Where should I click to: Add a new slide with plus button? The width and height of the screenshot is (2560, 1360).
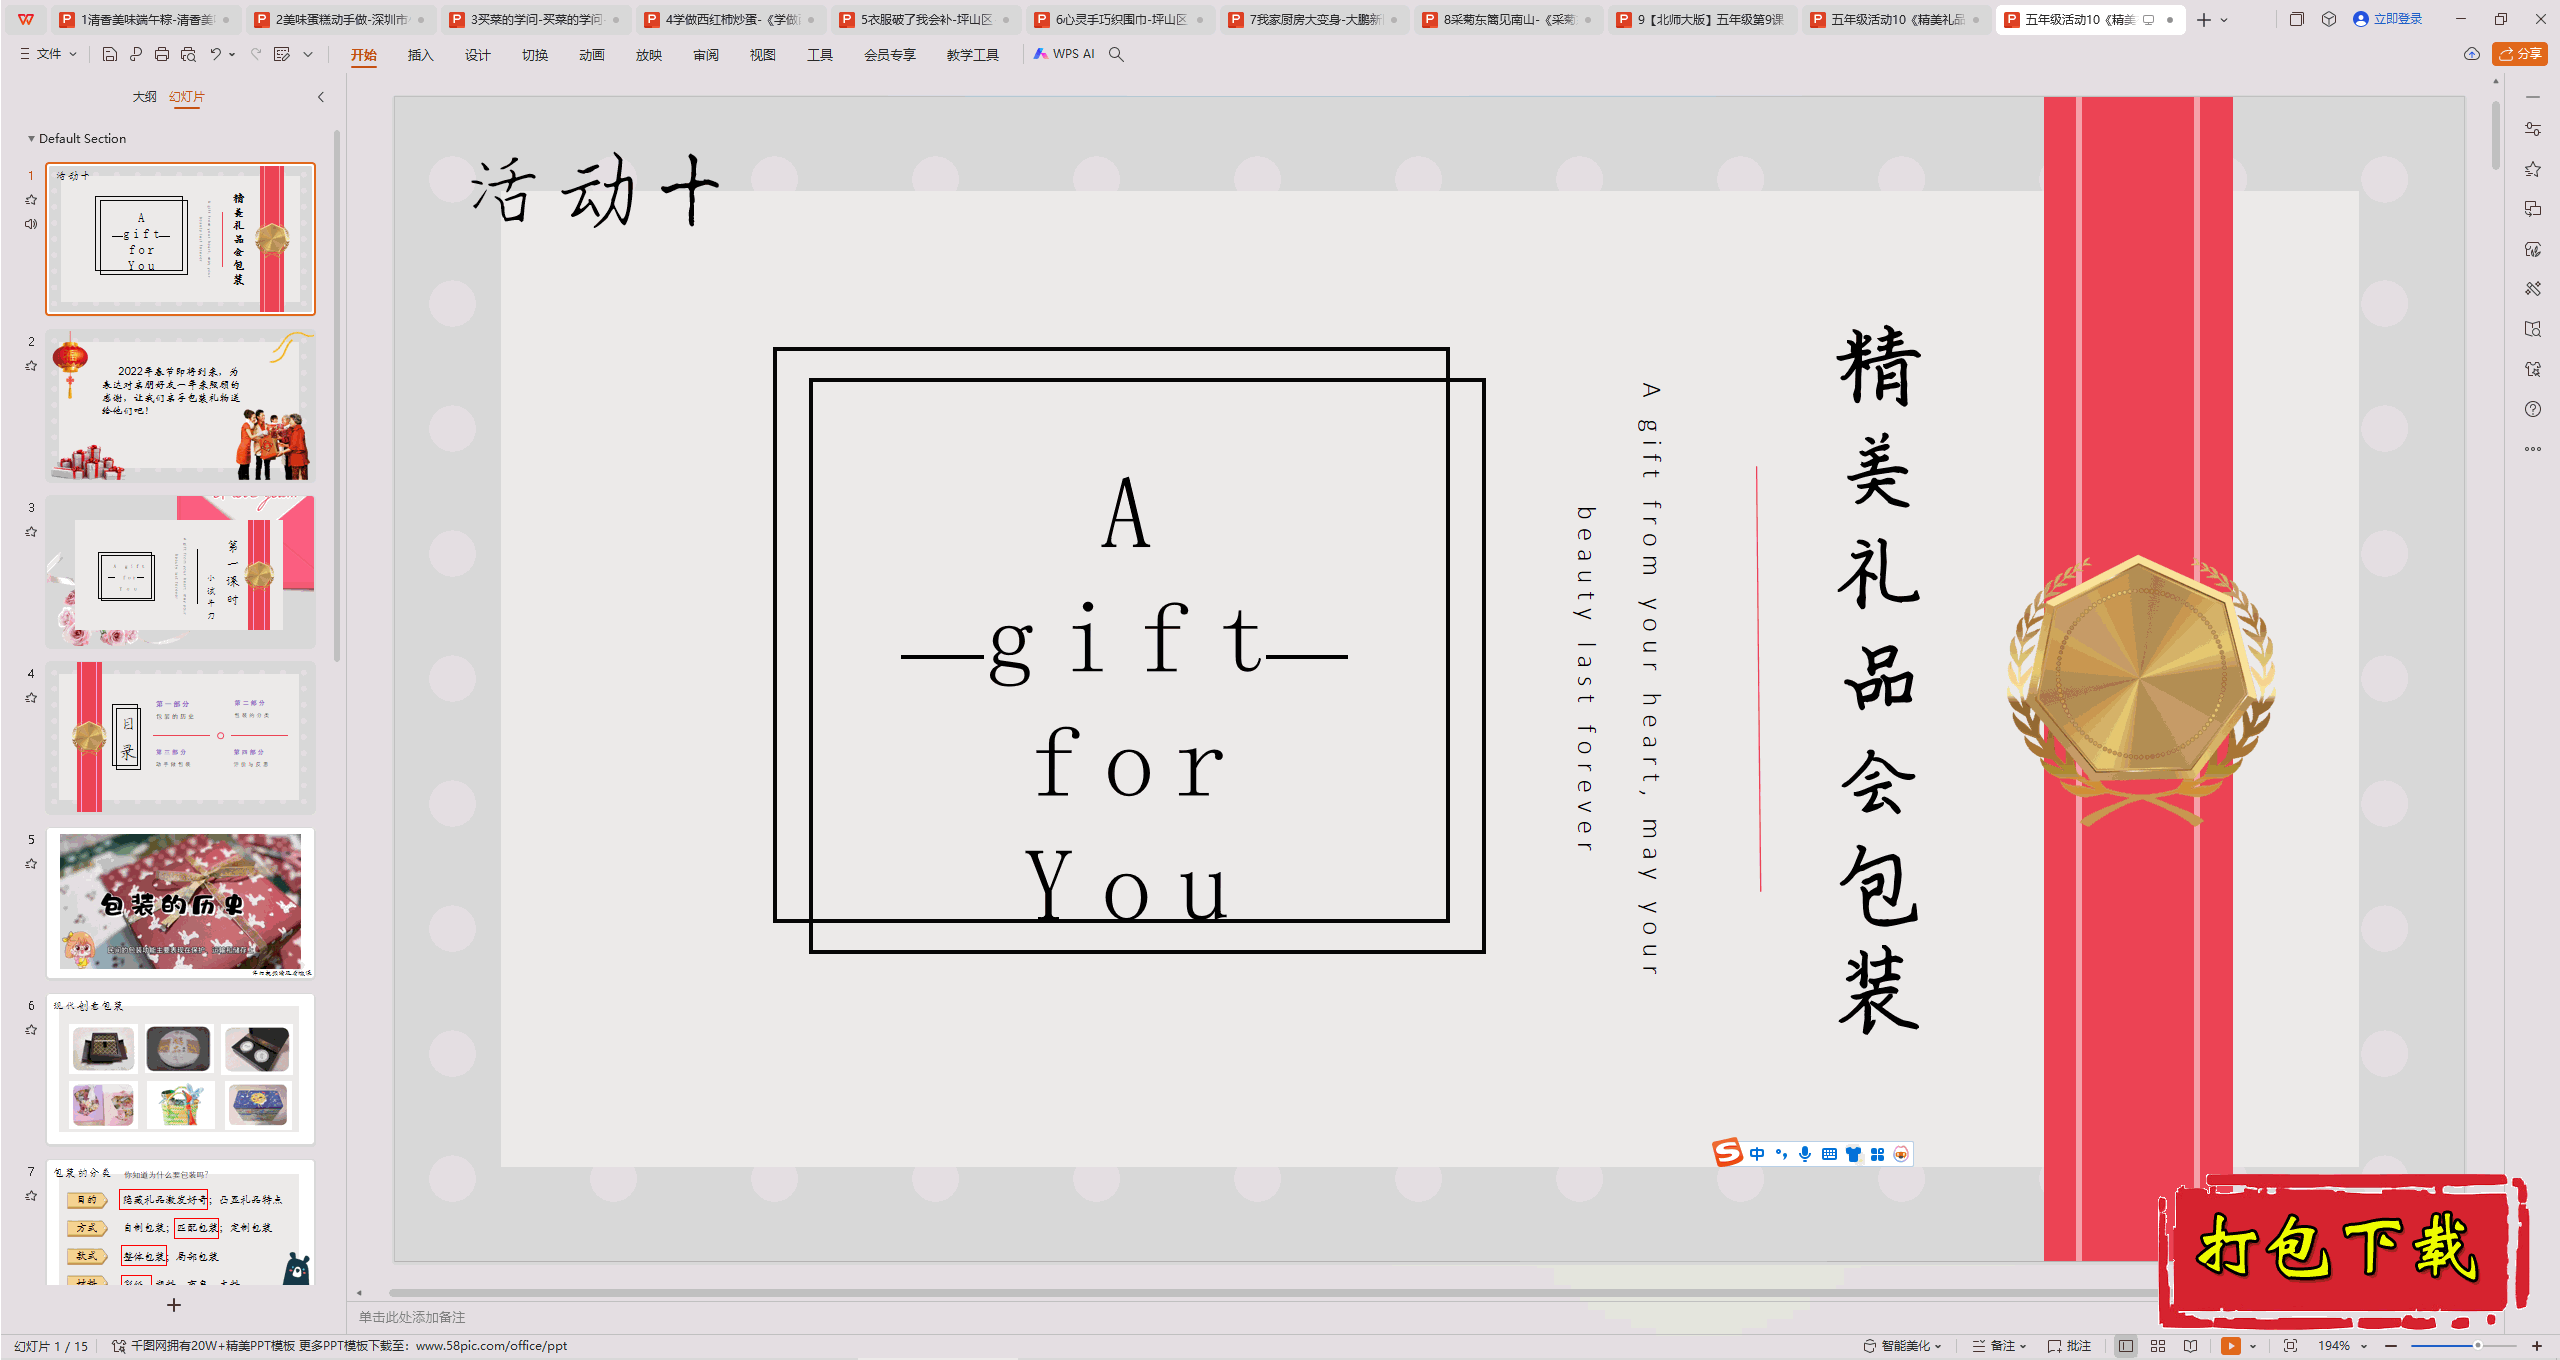point(174,1305)
